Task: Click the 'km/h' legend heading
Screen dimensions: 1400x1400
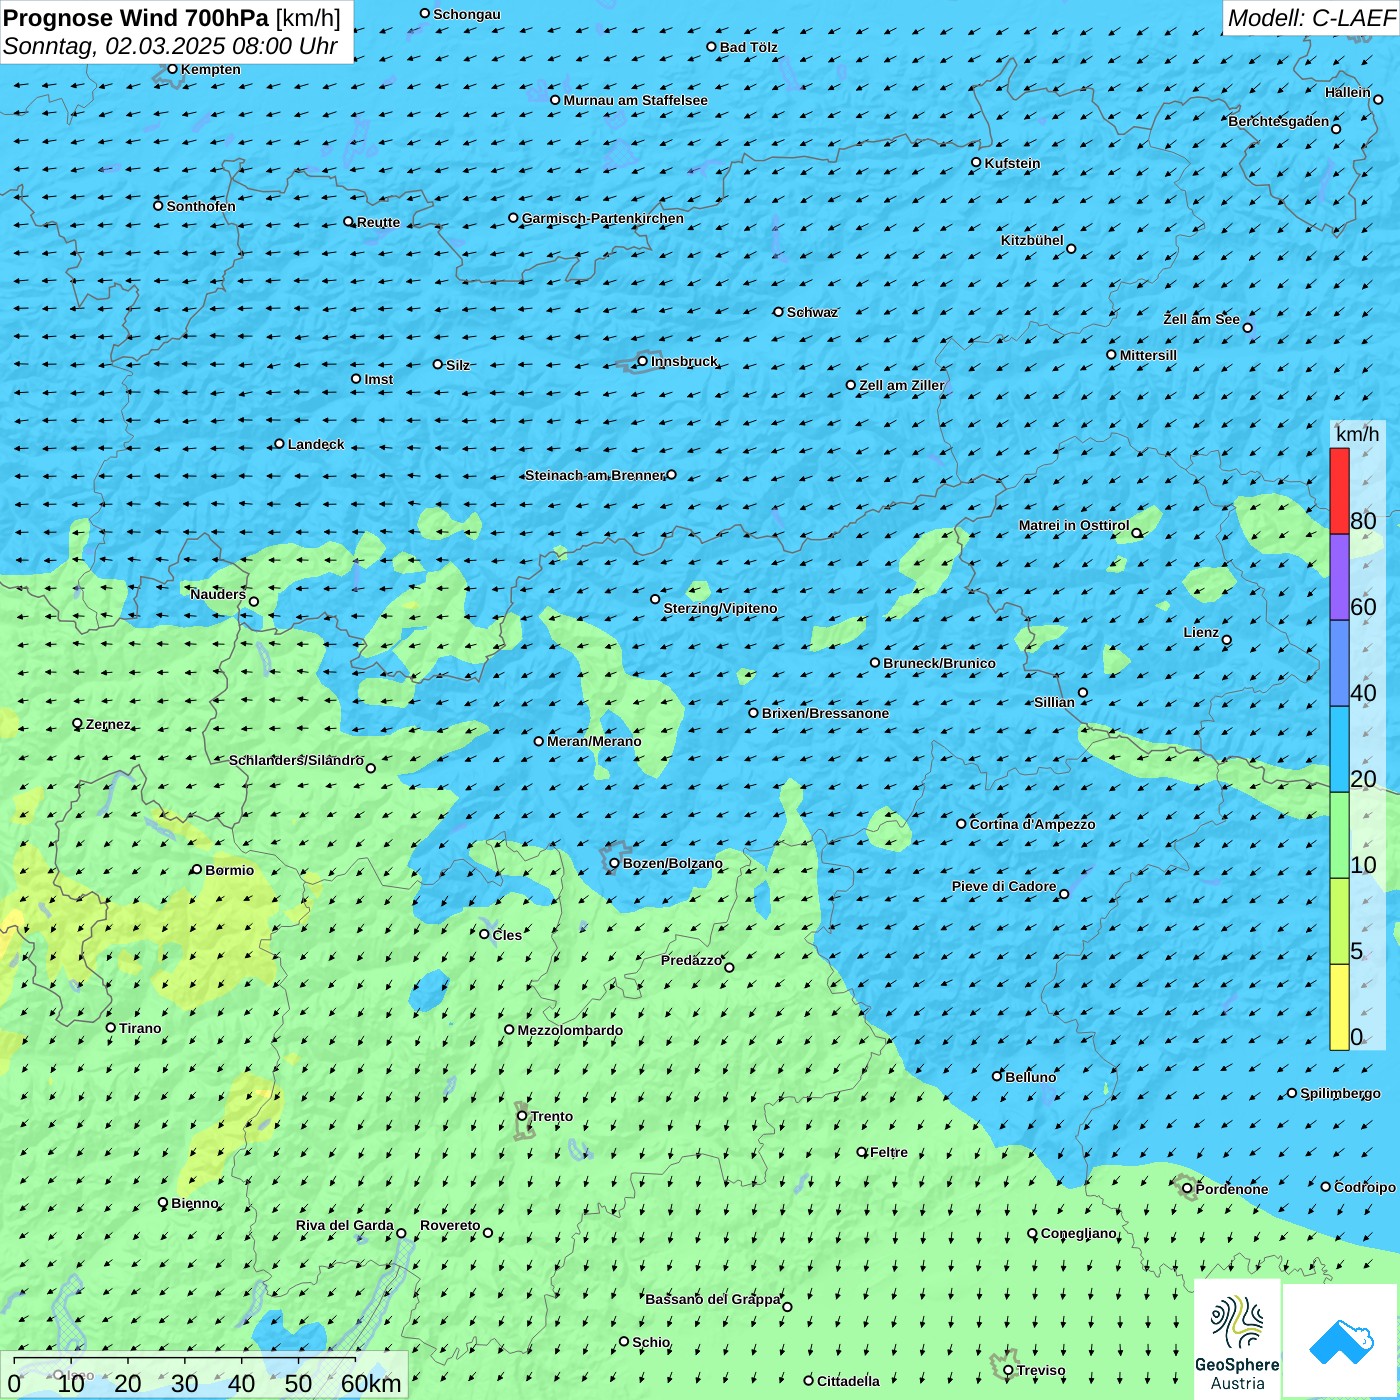Action: pos(1358,434)
